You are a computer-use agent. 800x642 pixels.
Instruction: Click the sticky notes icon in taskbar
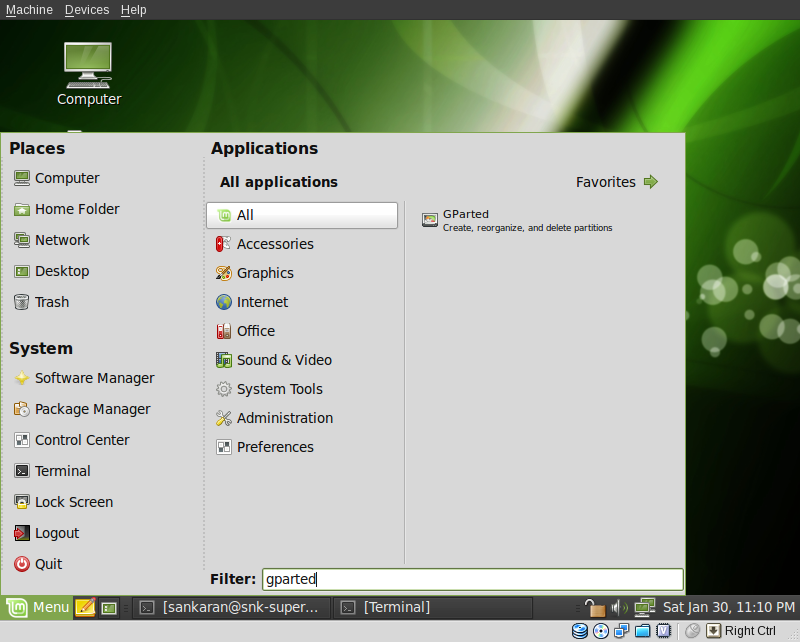[87, 607]
